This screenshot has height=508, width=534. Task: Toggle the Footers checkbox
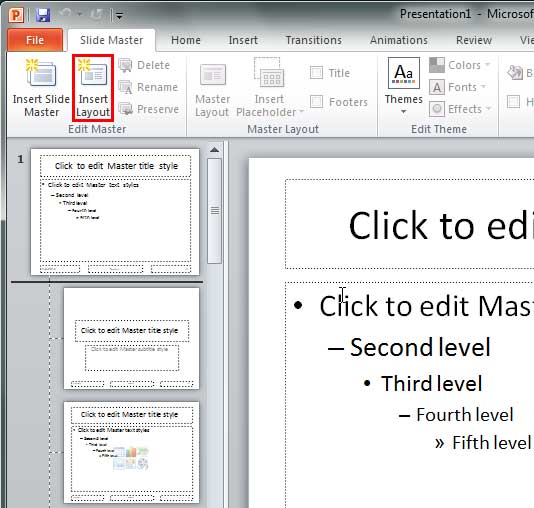point(316,101)
